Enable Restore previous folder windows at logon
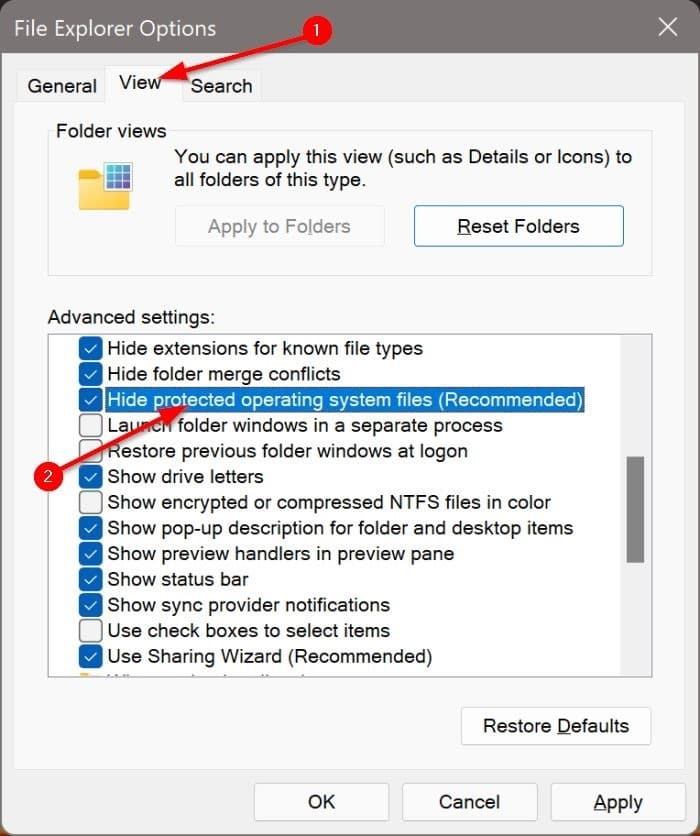Image resolution: width=700 pixels, height=836 pixels. (90, 451)
